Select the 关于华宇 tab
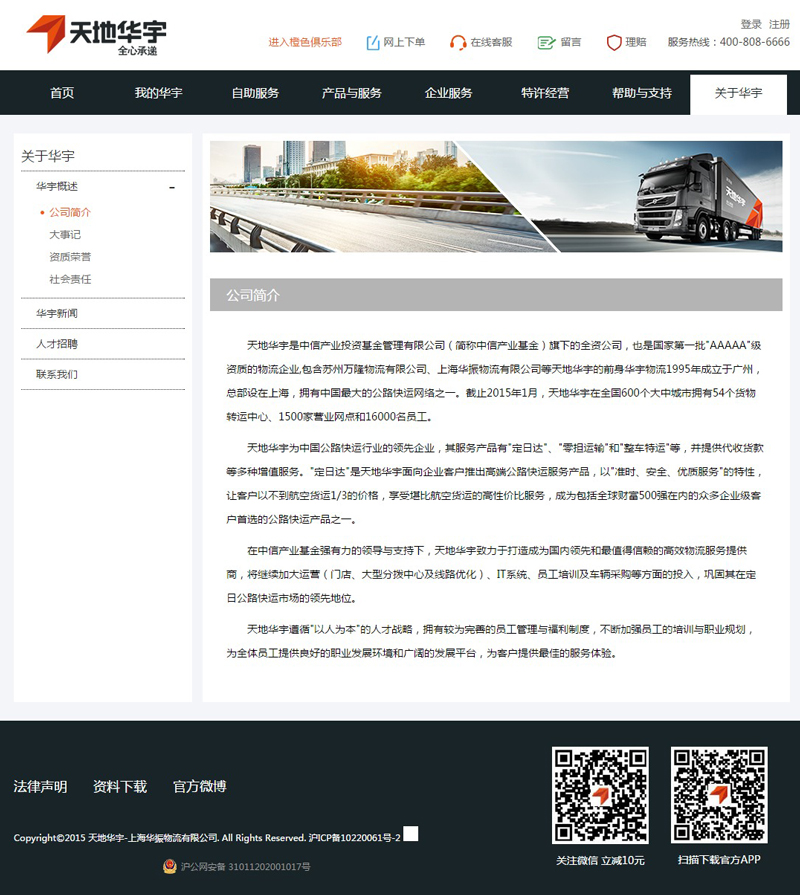 (x=738, y=94)
